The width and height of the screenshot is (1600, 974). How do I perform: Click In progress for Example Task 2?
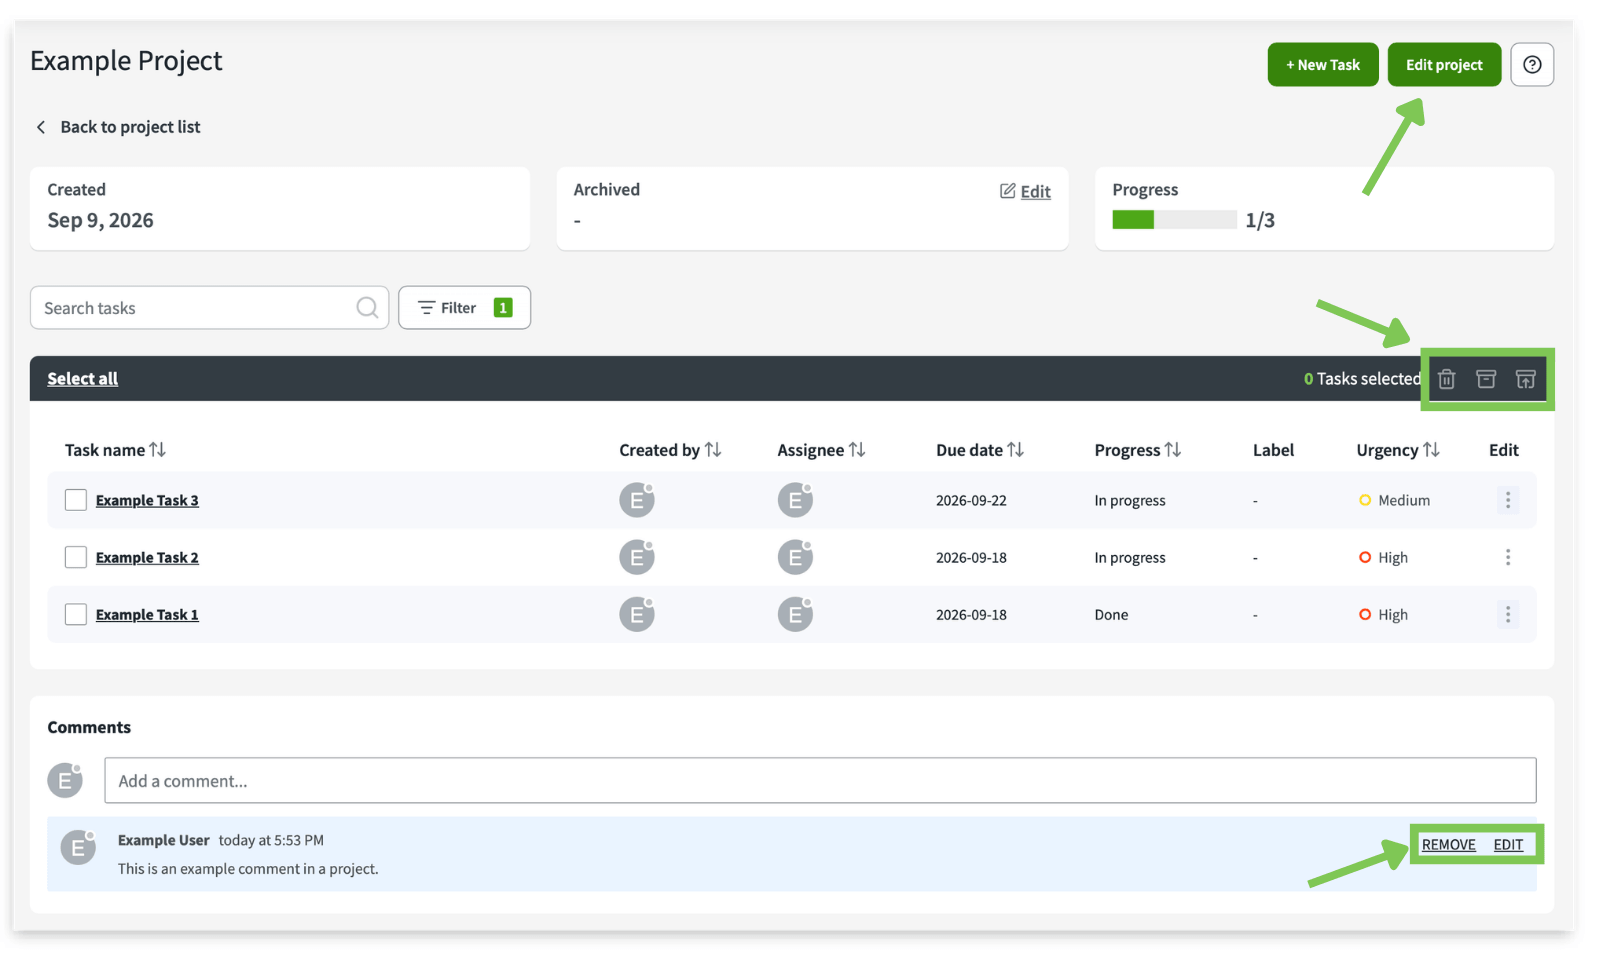(1130, 557)
